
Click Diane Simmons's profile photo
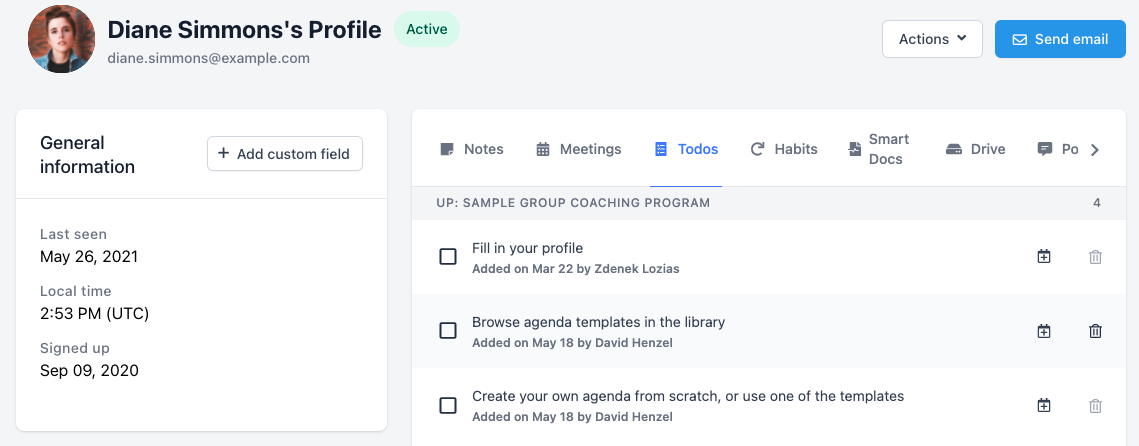(x=62, y=39)
